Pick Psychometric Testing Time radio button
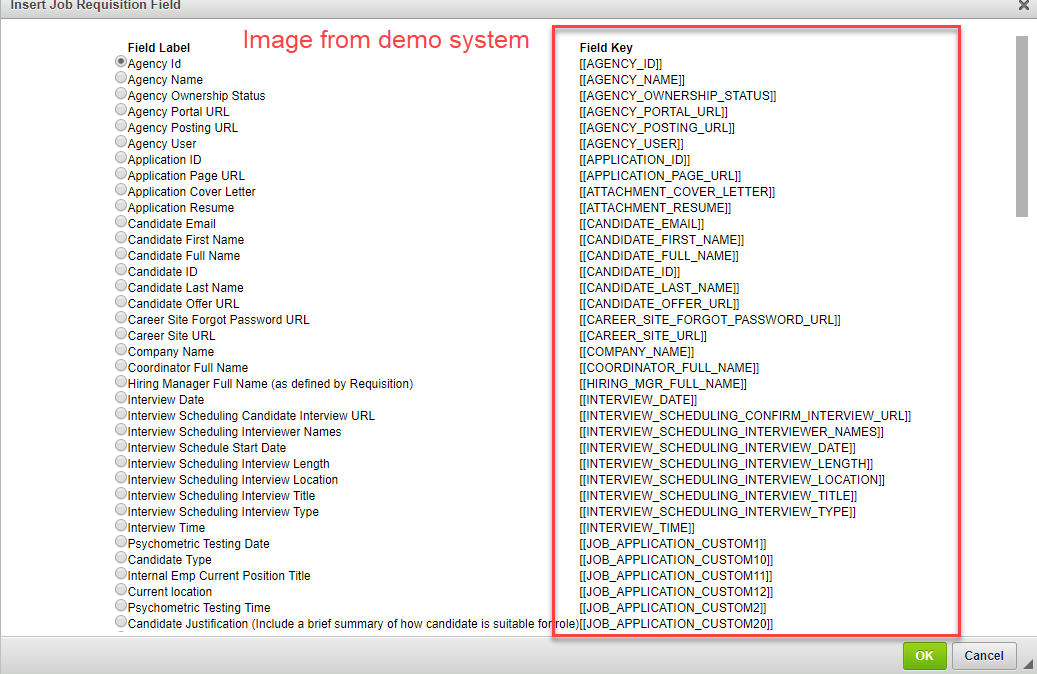The image size is (1037, 674). point(120,606)
